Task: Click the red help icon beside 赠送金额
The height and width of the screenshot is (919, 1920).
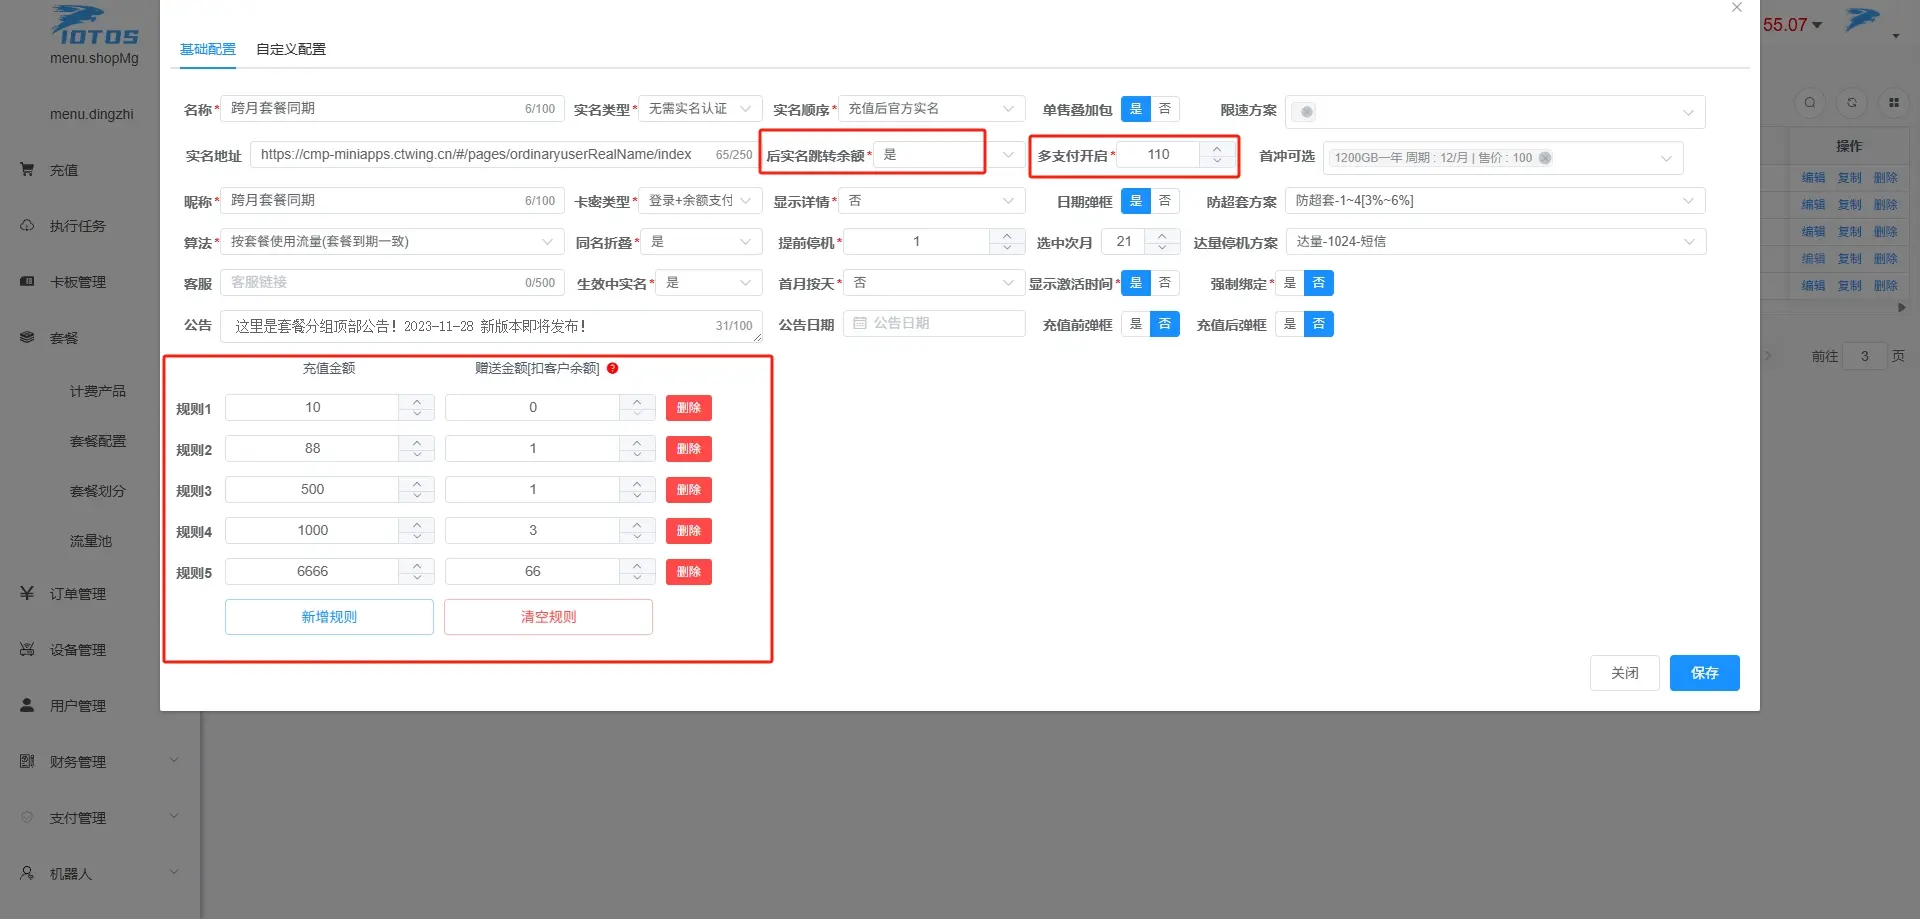Action: 612,369
